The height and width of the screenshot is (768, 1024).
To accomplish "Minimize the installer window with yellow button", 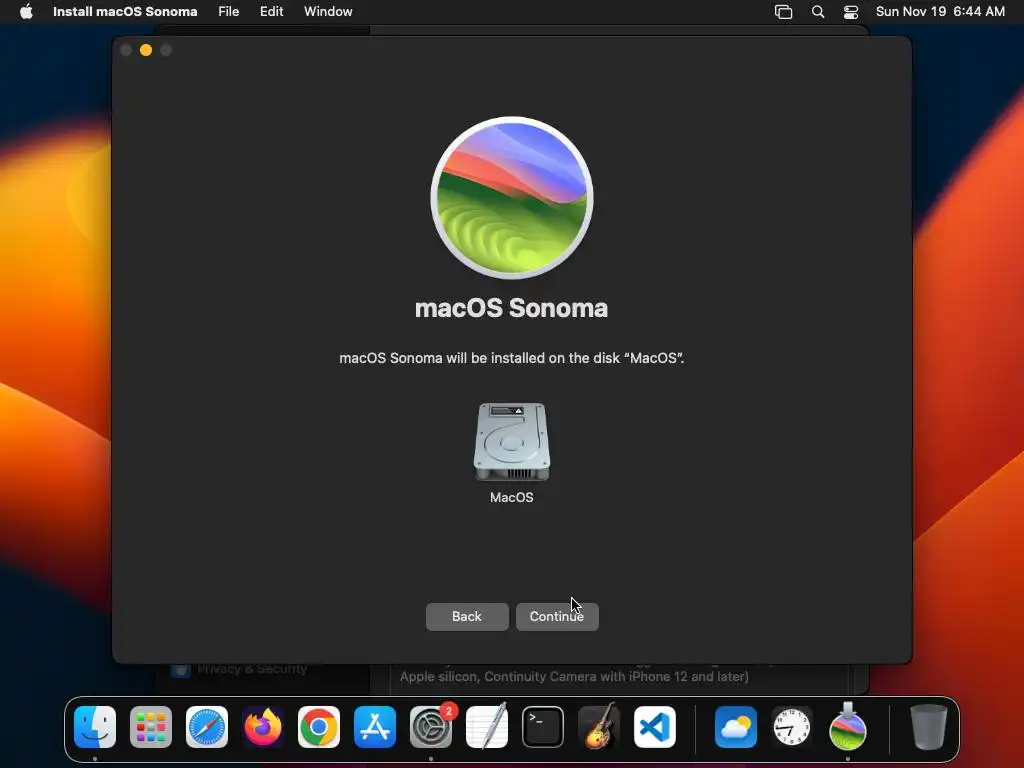I will point(146,50).
